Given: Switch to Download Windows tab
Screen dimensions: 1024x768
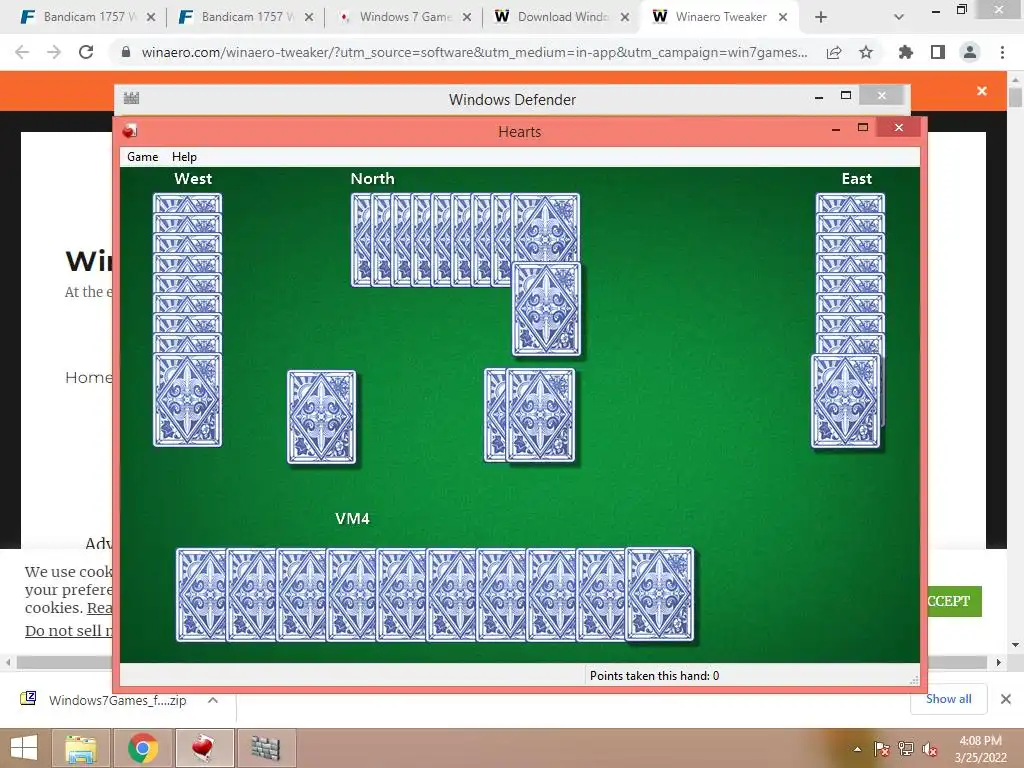Looking at the screenshot, I should click(562, 17).
